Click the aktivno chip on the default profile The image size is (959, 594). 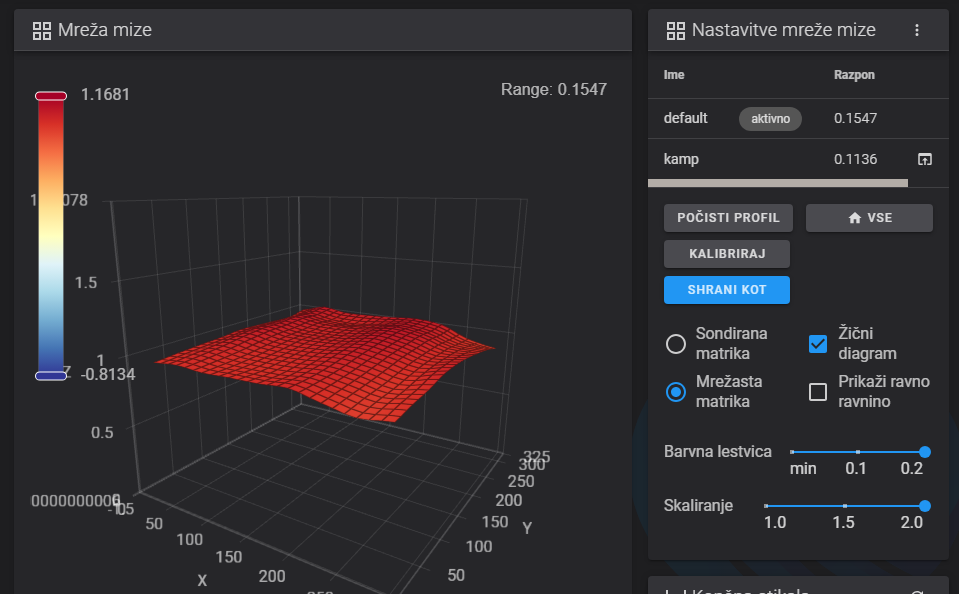click(771, 119)
